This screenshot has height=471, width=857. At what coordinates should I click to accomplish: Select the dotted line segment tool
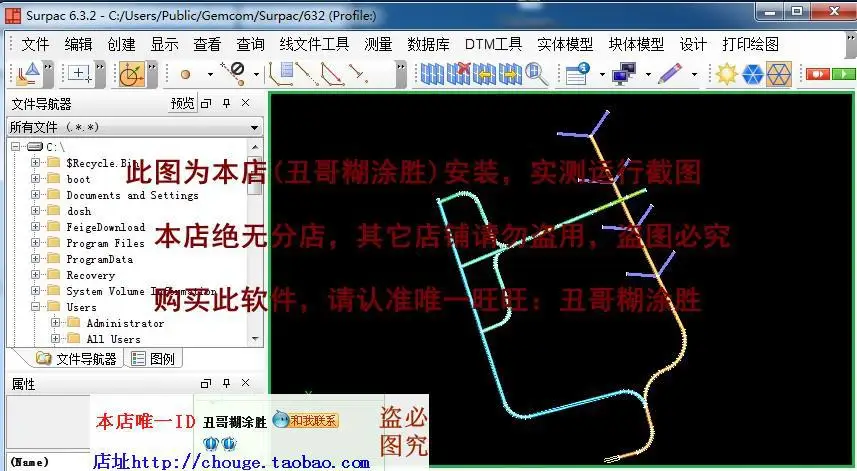click(307, 74)
